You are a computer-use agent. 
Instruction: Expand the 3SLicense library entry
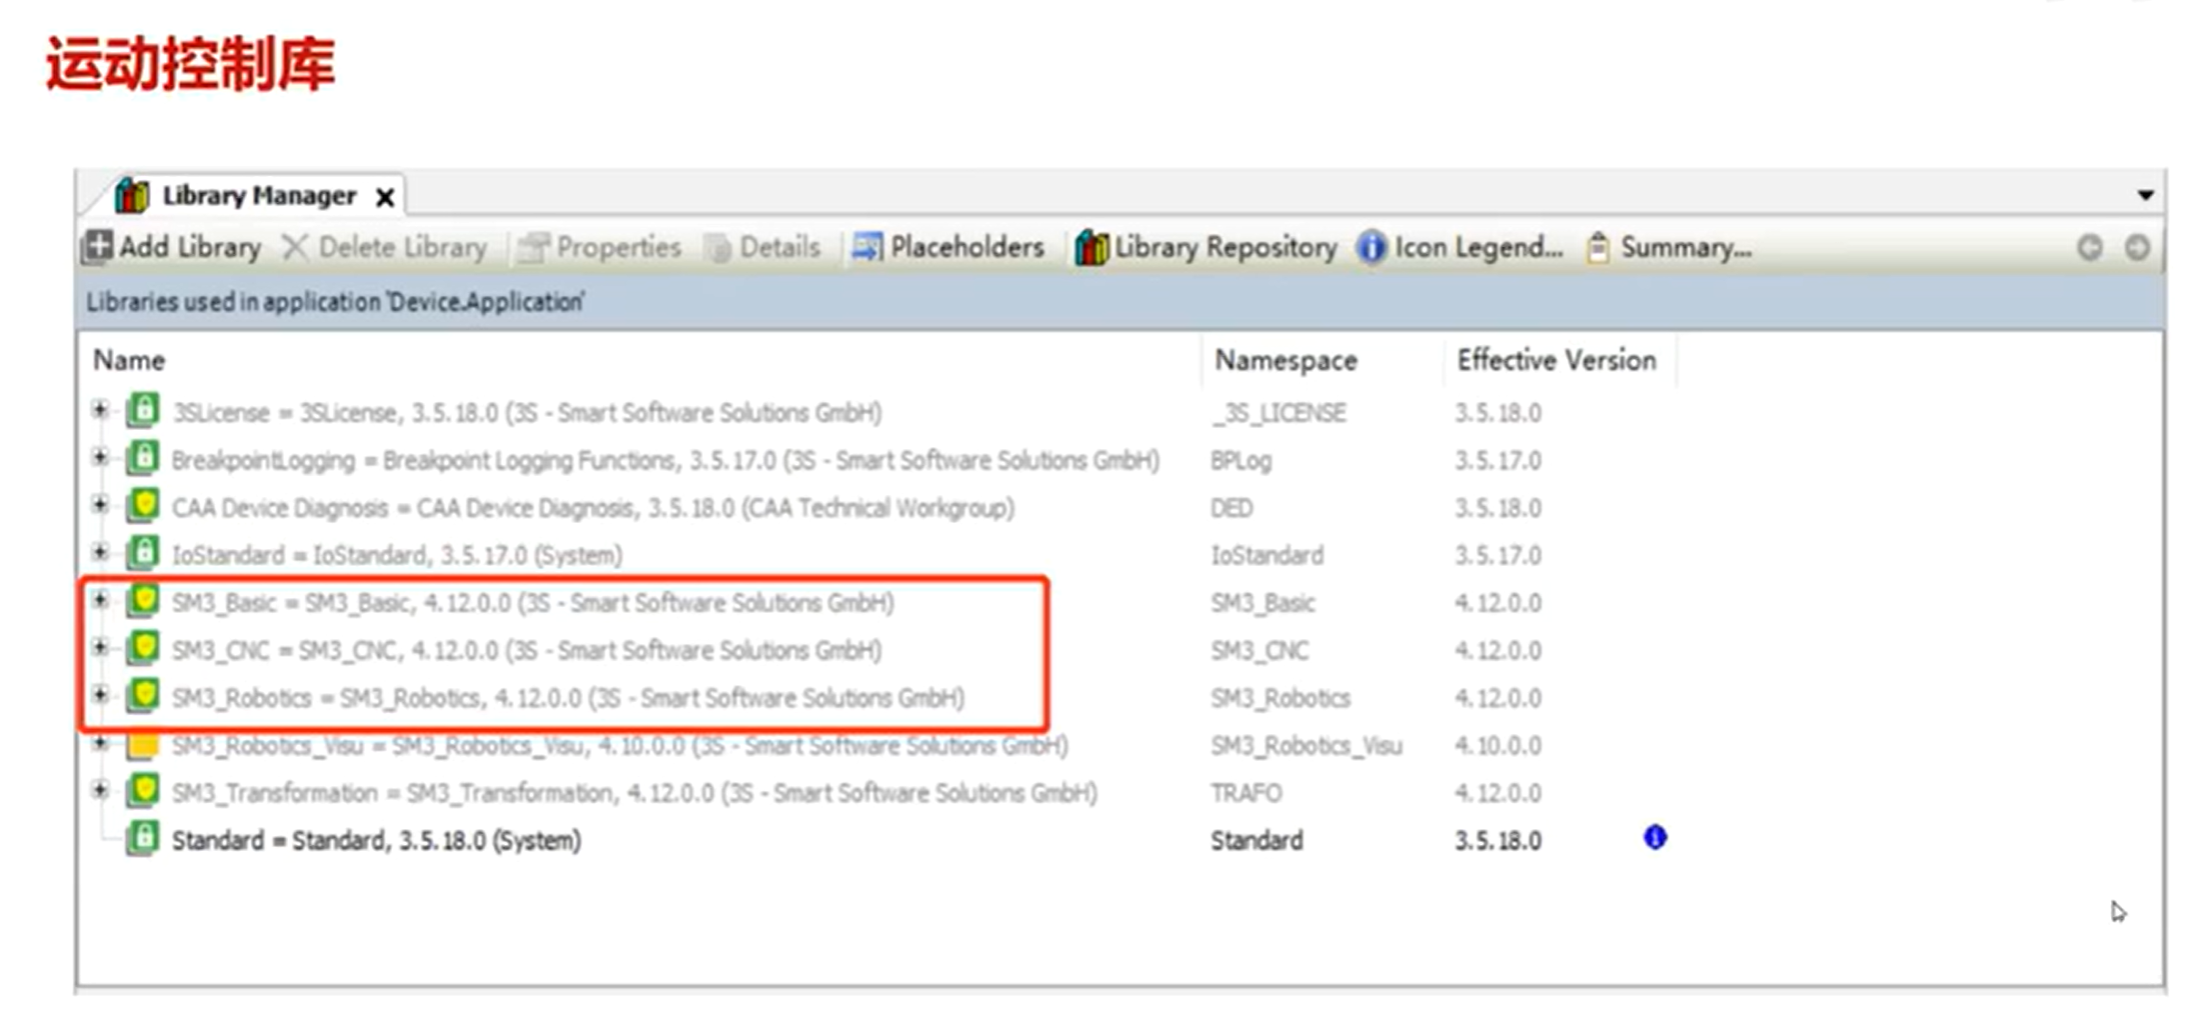tap(100, 409)
